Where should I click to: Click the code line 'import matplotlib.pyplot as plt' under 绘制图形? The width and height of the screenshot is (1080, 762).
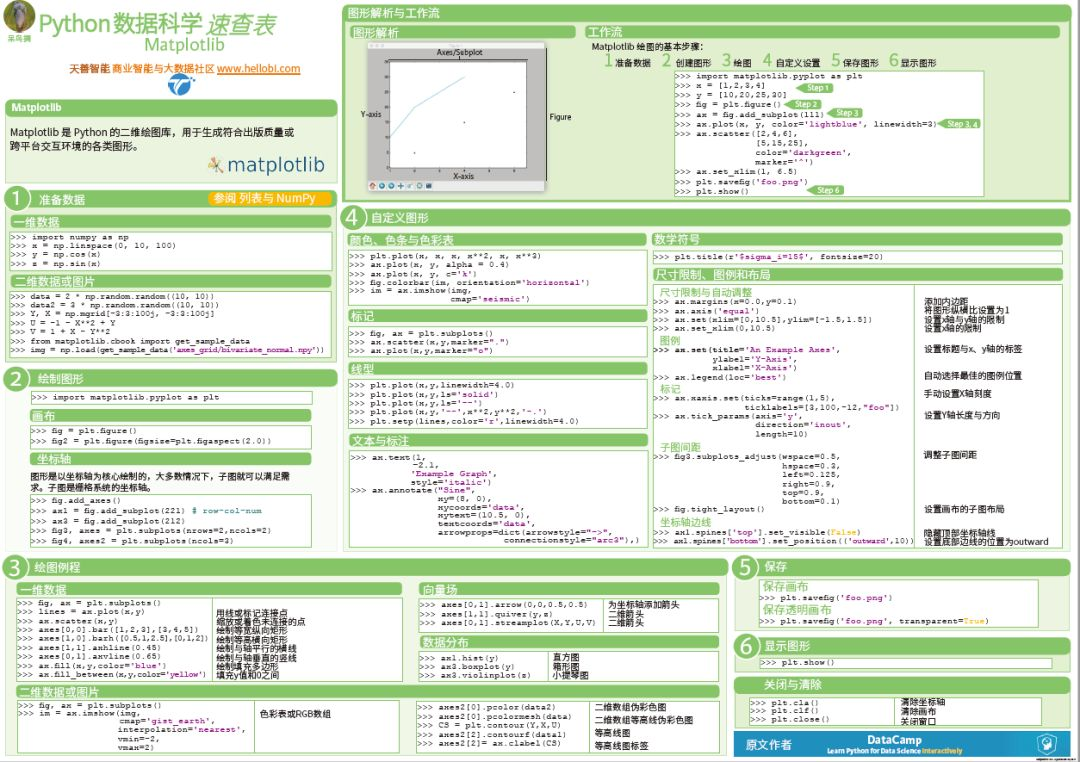(x=125, y=398)
